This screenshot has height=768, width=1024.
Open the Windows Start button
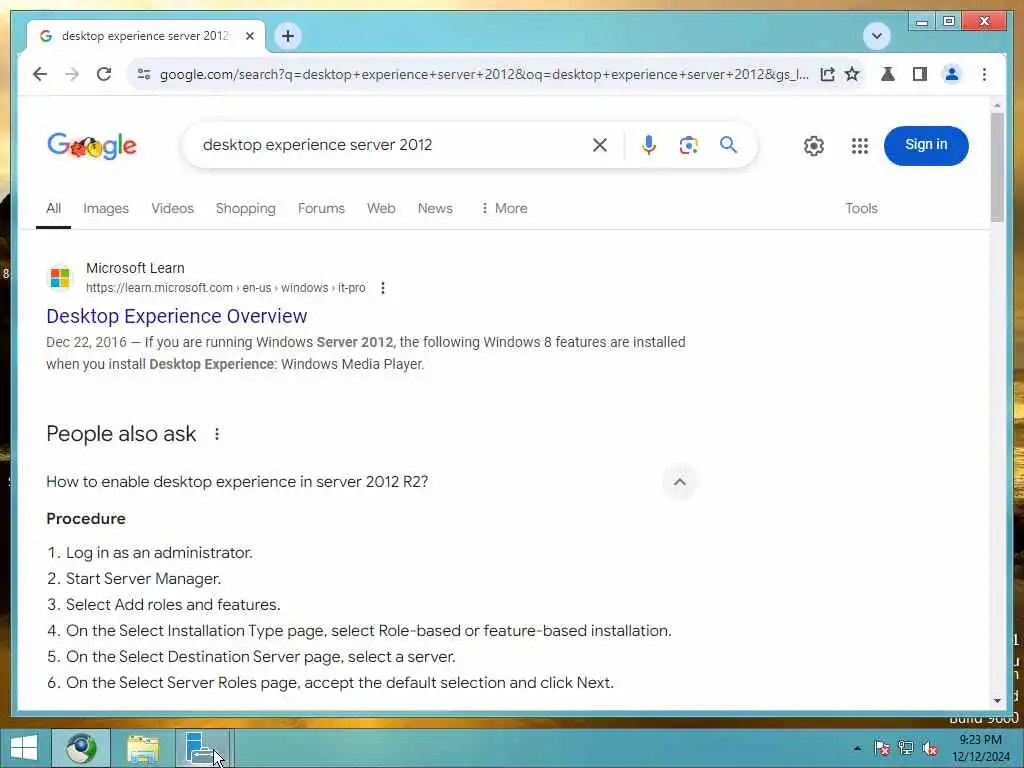click(24, 748)
